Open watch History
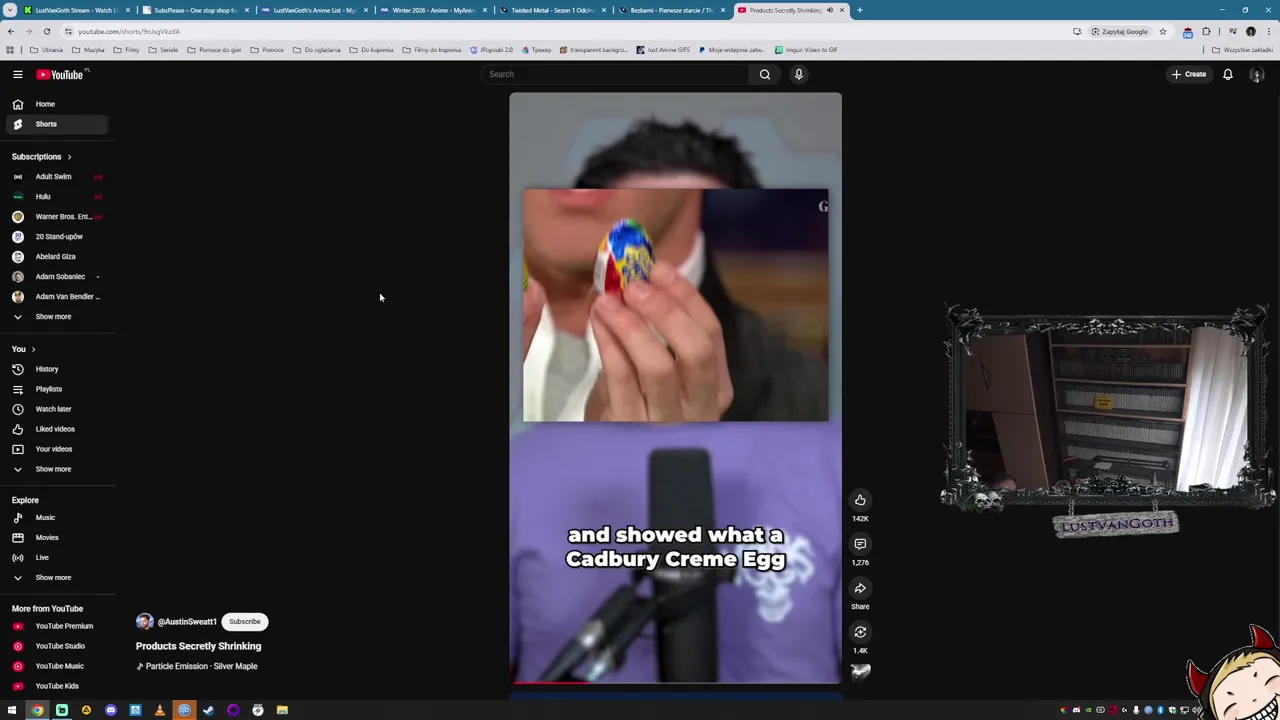 [56, 369]
